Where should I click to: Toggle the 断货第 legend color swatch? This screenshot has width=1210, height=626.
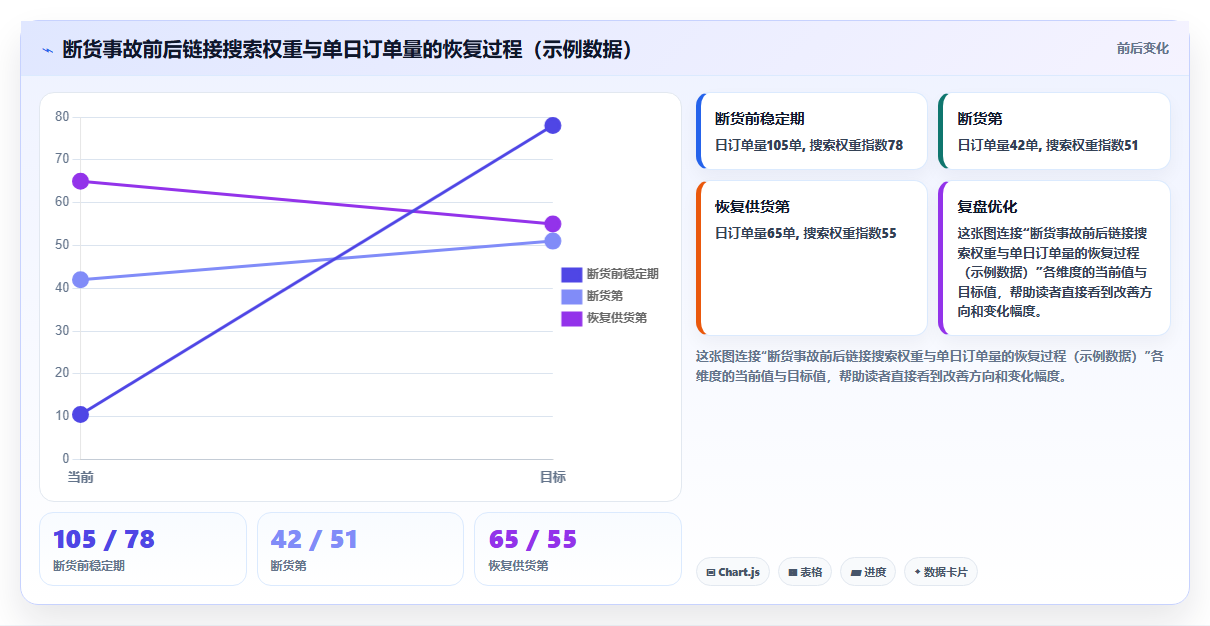tap(571, 296)
